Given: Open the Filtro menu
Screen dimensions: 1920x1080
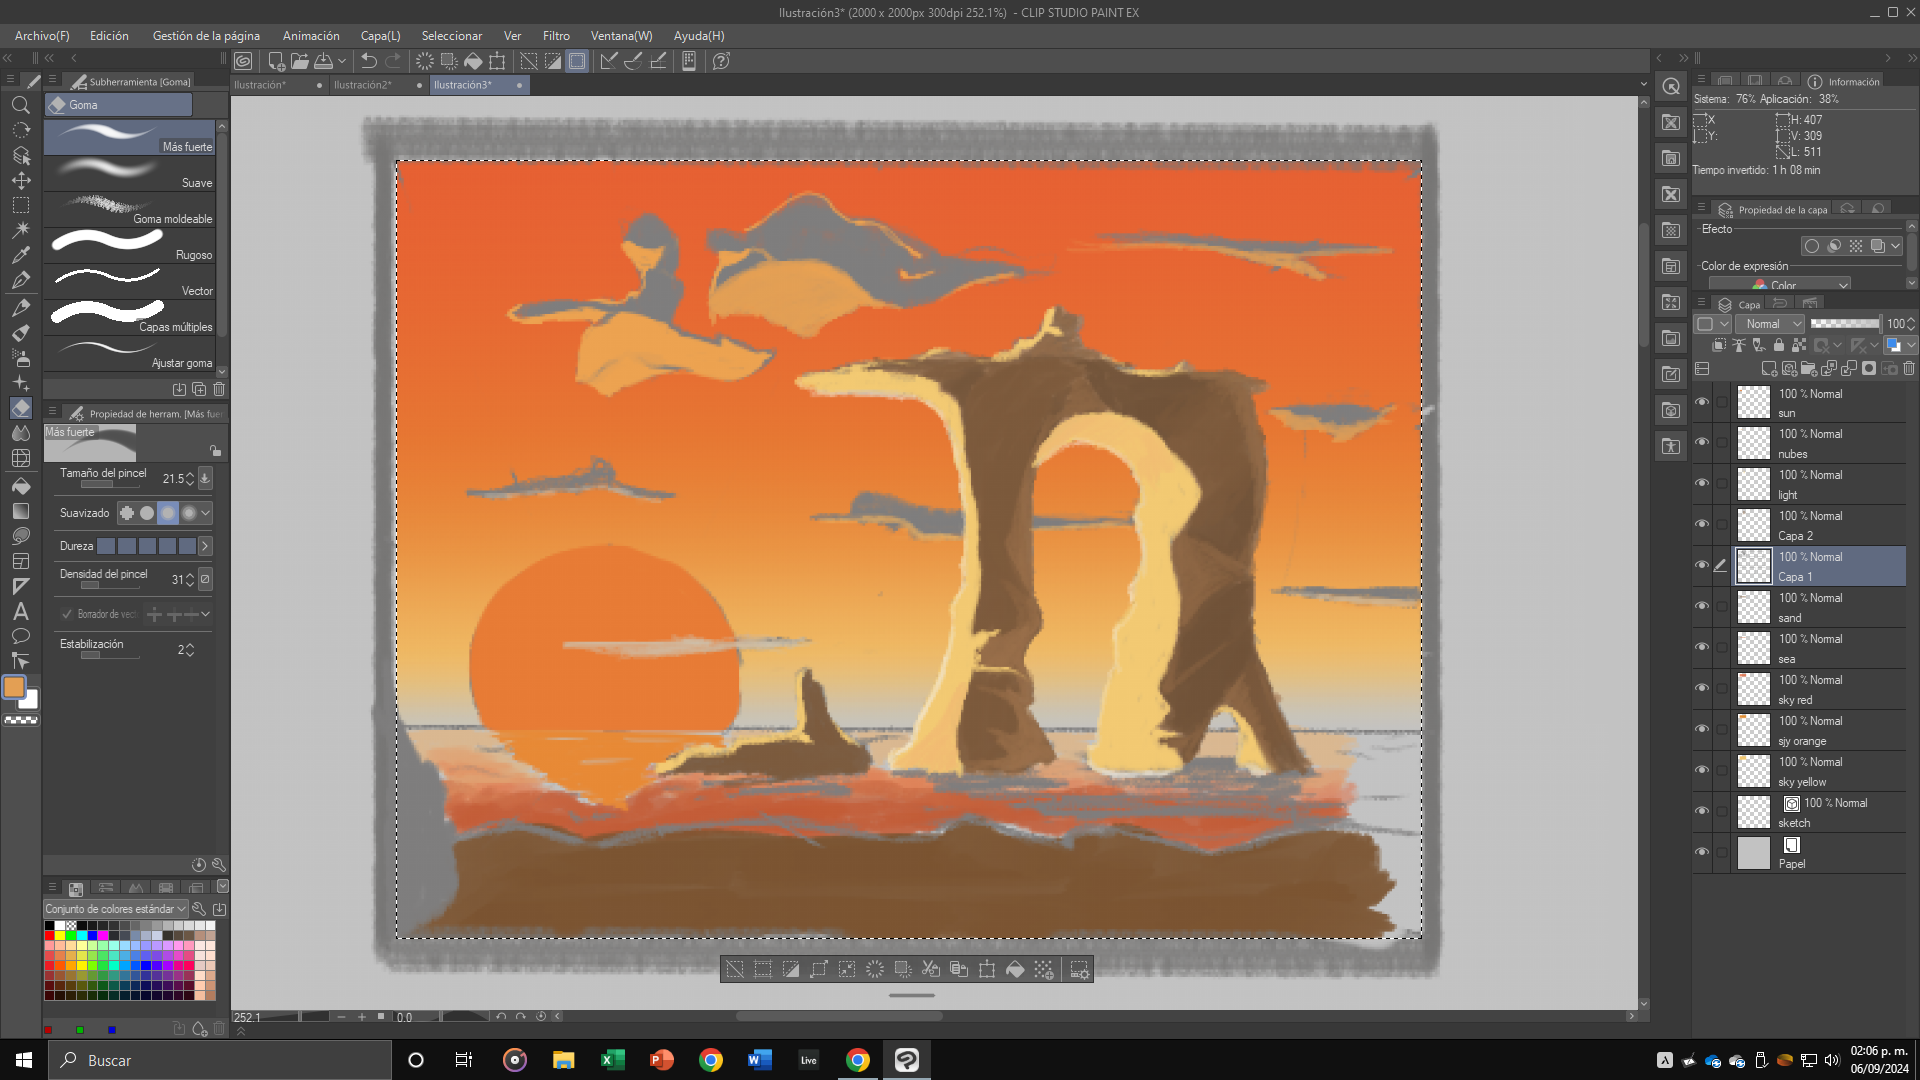Looking at the screenshot, I should 556,36.
